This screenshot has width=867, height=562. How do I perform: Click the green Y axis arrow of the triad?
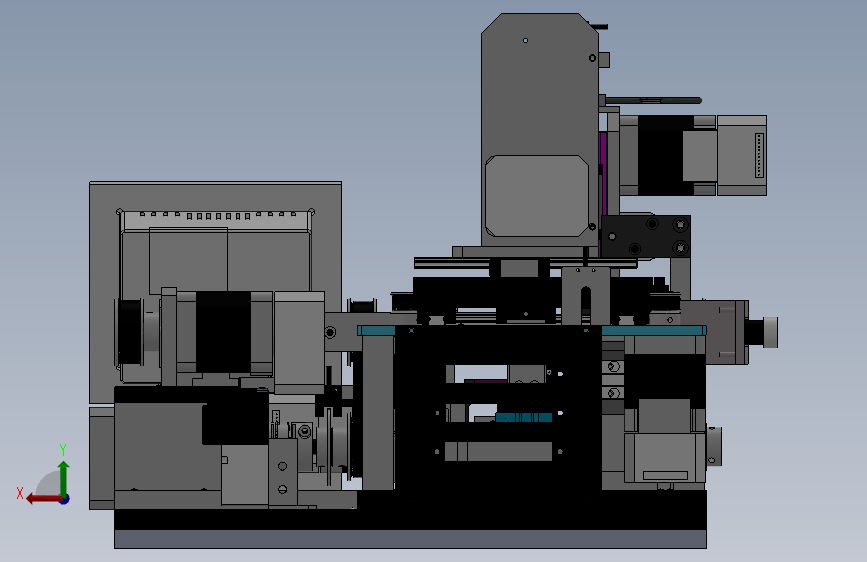point(64,478)
